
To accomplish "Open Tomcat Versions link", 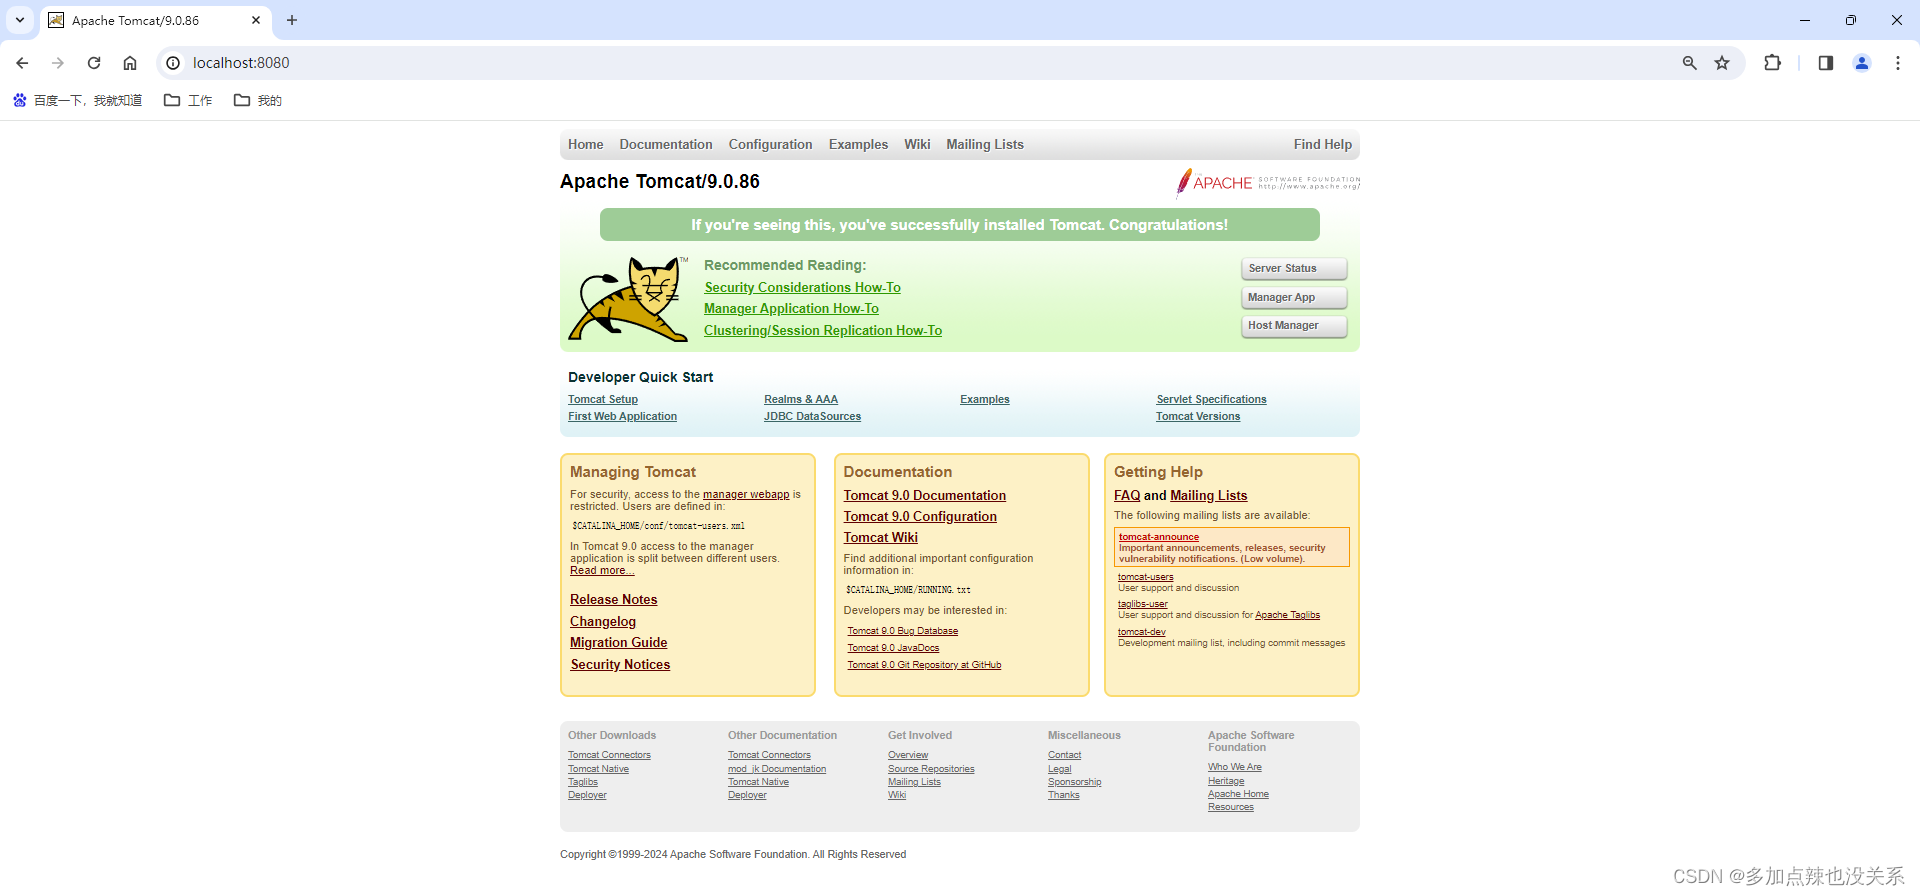I will coord(1198,416).
